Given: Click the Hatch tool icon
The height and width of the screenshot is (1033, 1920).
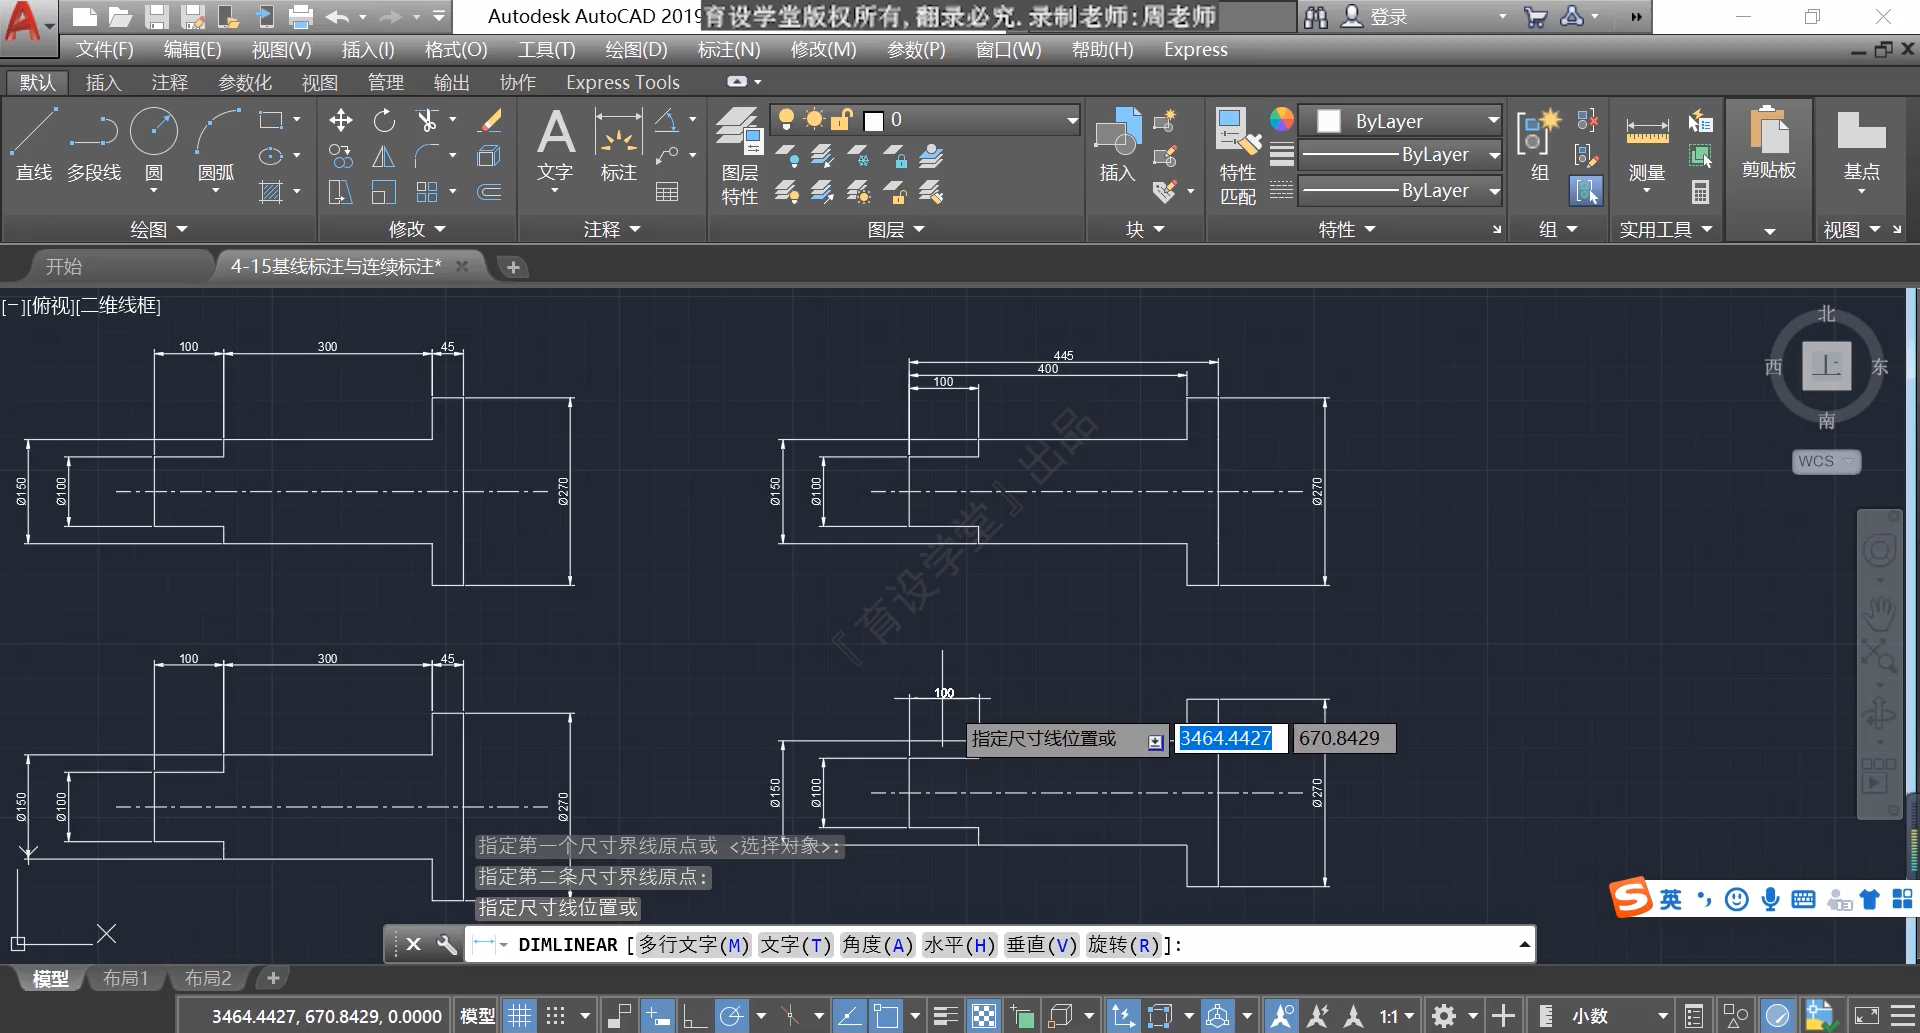Looking at the screenshot, I should (271, 191).
